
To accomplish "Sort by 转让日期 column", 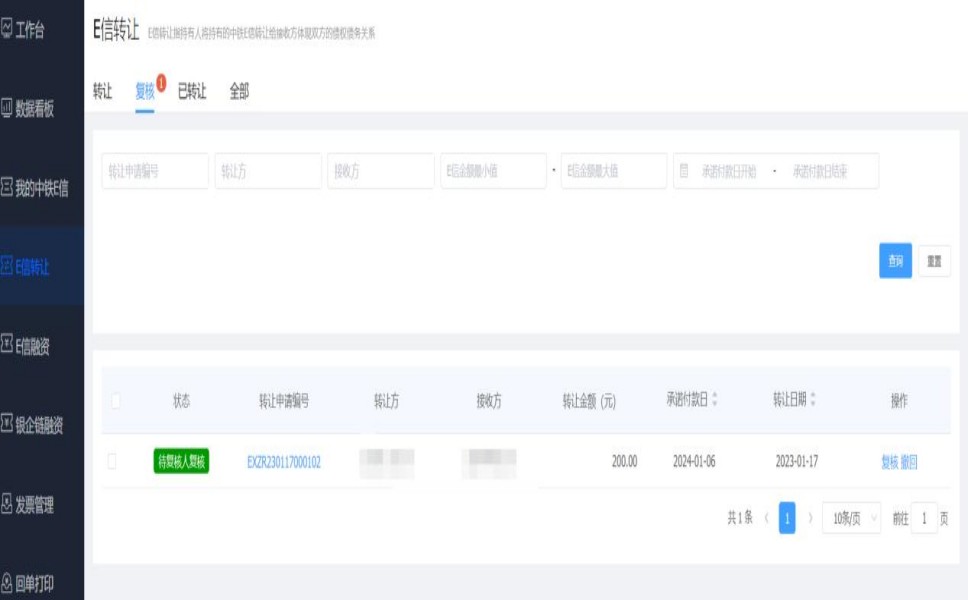I will coord(812,400).
